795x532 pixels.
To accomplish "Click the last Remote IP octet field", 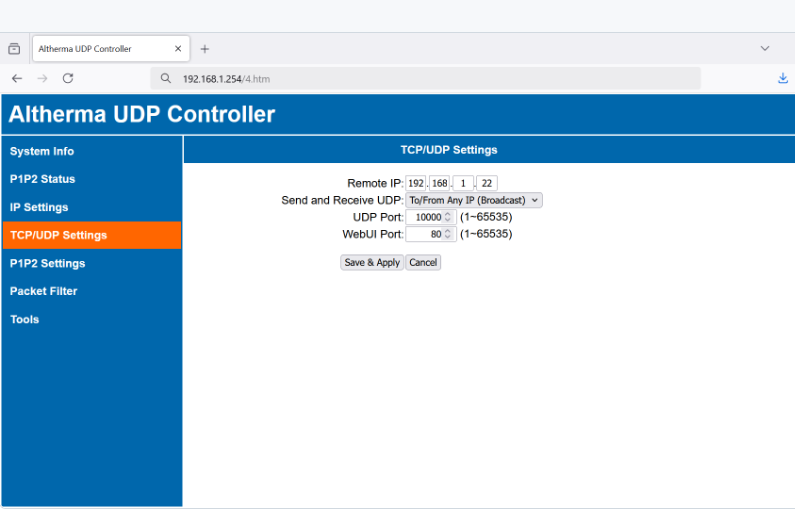I will click(487, 183).
